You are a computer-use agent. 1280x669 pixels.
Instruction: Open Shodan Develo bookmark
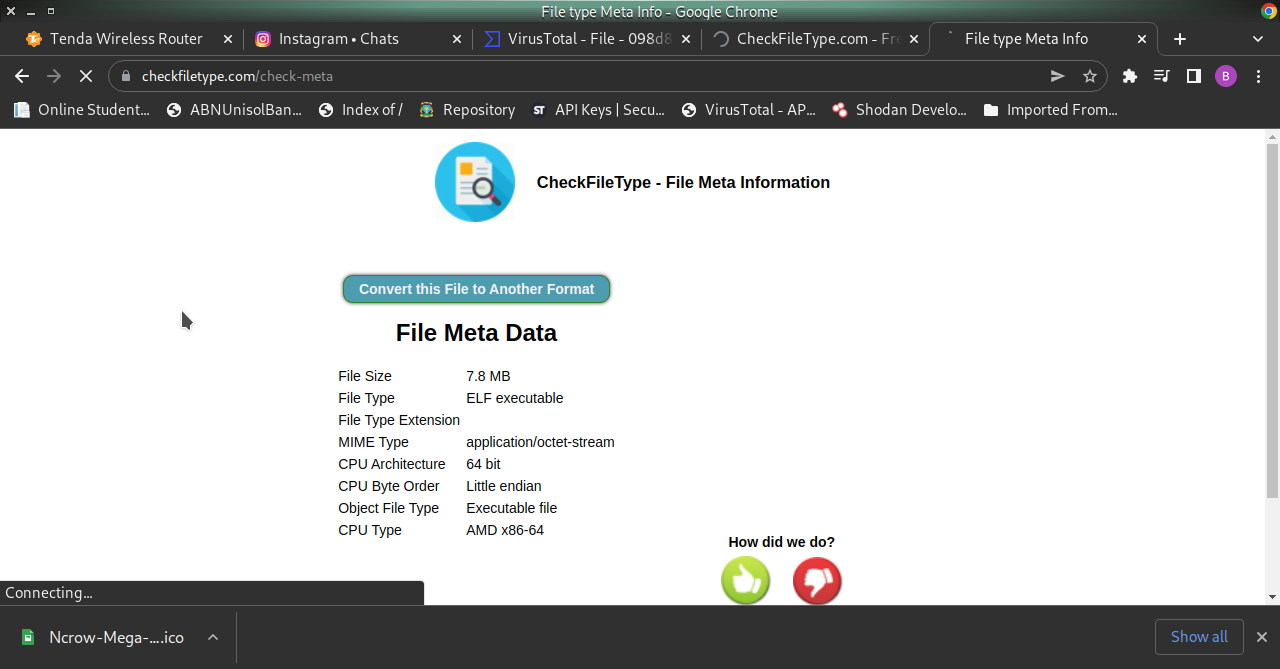click(x=900, y=110)
